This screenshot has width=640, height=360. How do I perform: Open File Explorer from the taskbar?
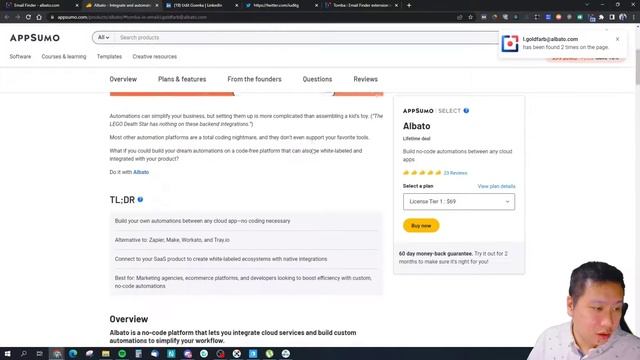tap(106, 354)
